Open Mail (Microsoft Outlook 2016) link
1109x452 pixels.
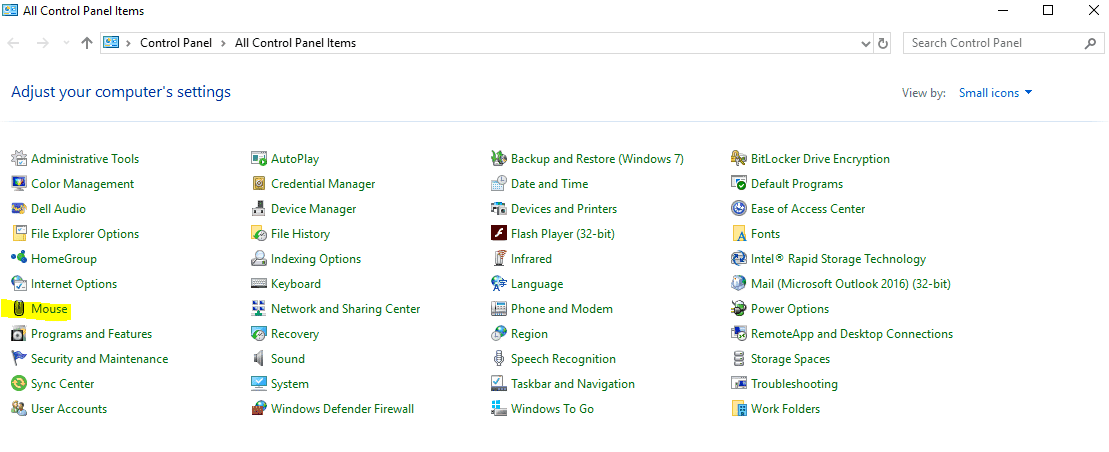pos(851,284)
